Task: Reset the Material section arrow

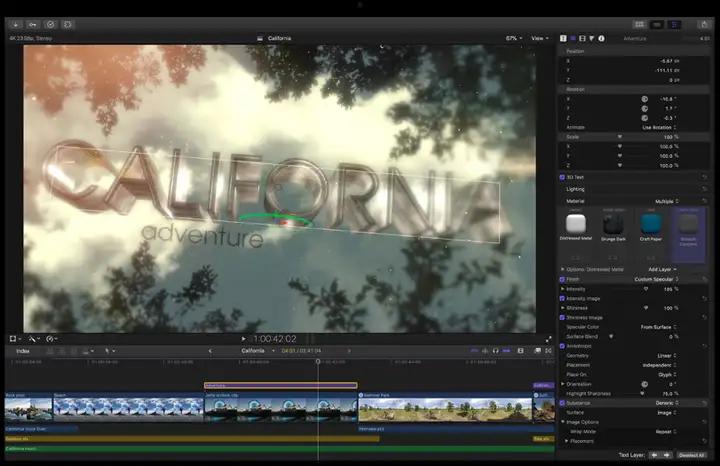Action: point(704,201)
